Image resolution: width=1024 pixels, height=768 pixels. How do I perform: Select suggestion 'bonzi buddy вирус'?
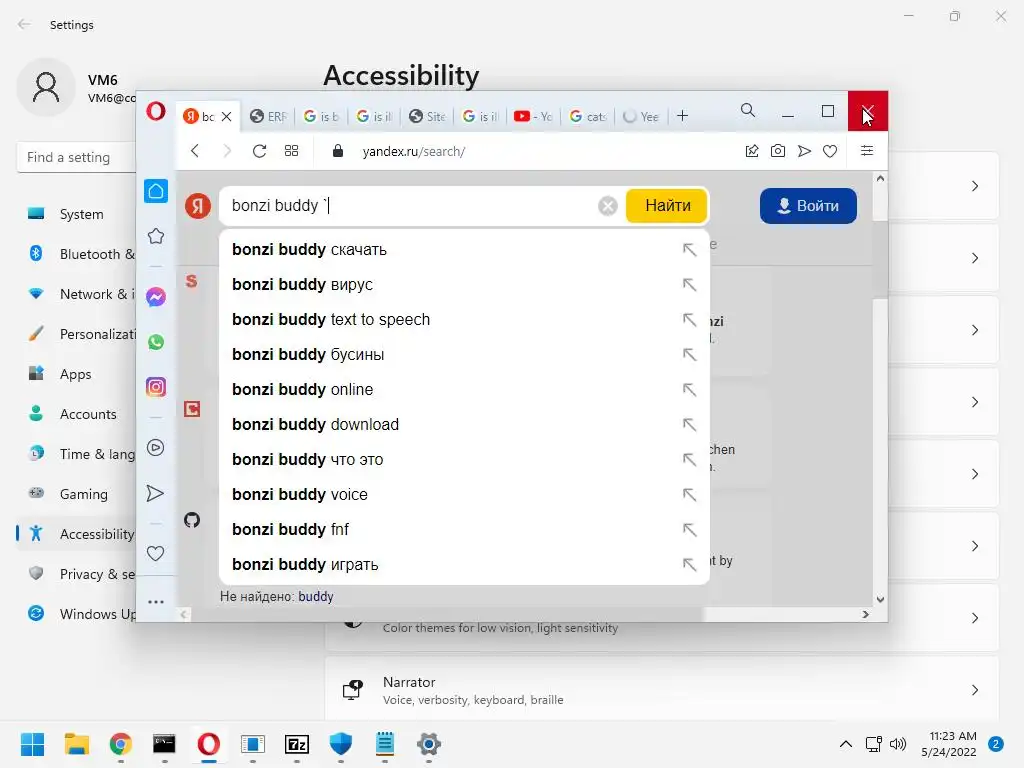[x=464, y=285]
